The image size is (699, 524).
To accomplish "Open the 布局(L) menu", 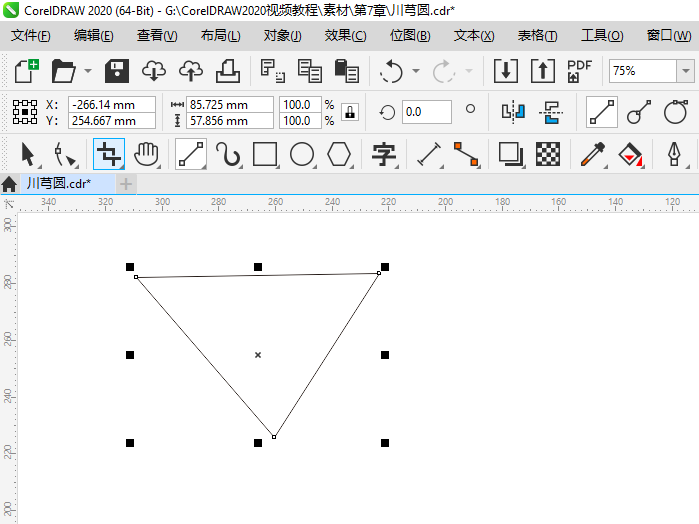I will (x=220, y=35).
